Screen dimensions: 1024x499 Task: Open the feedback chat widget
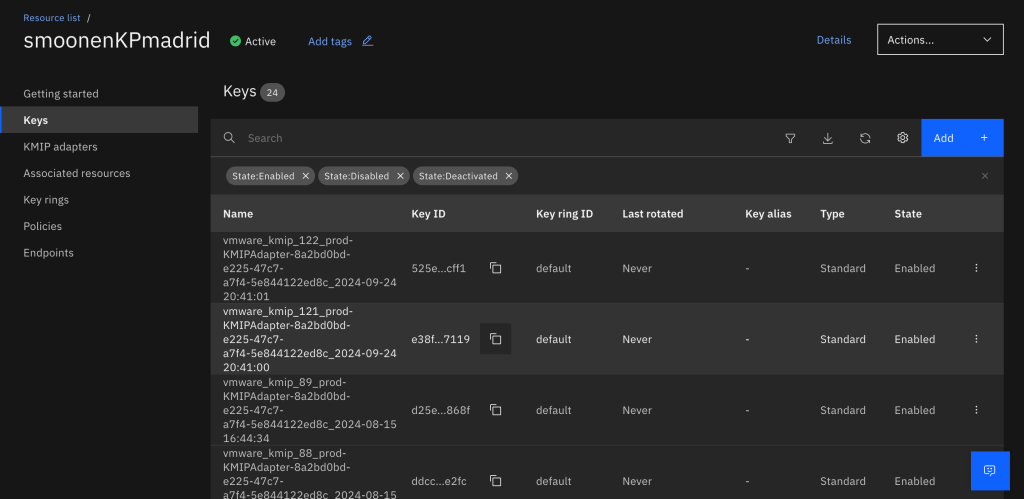tap(989, 470)
